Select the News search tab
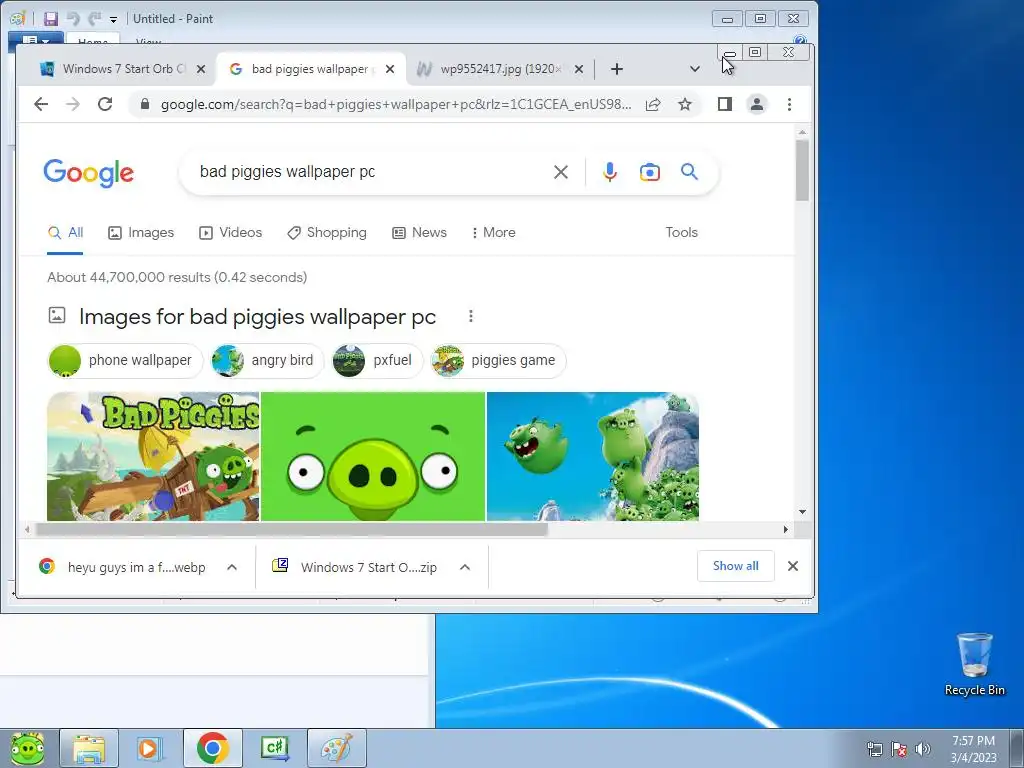 [419, 232]
